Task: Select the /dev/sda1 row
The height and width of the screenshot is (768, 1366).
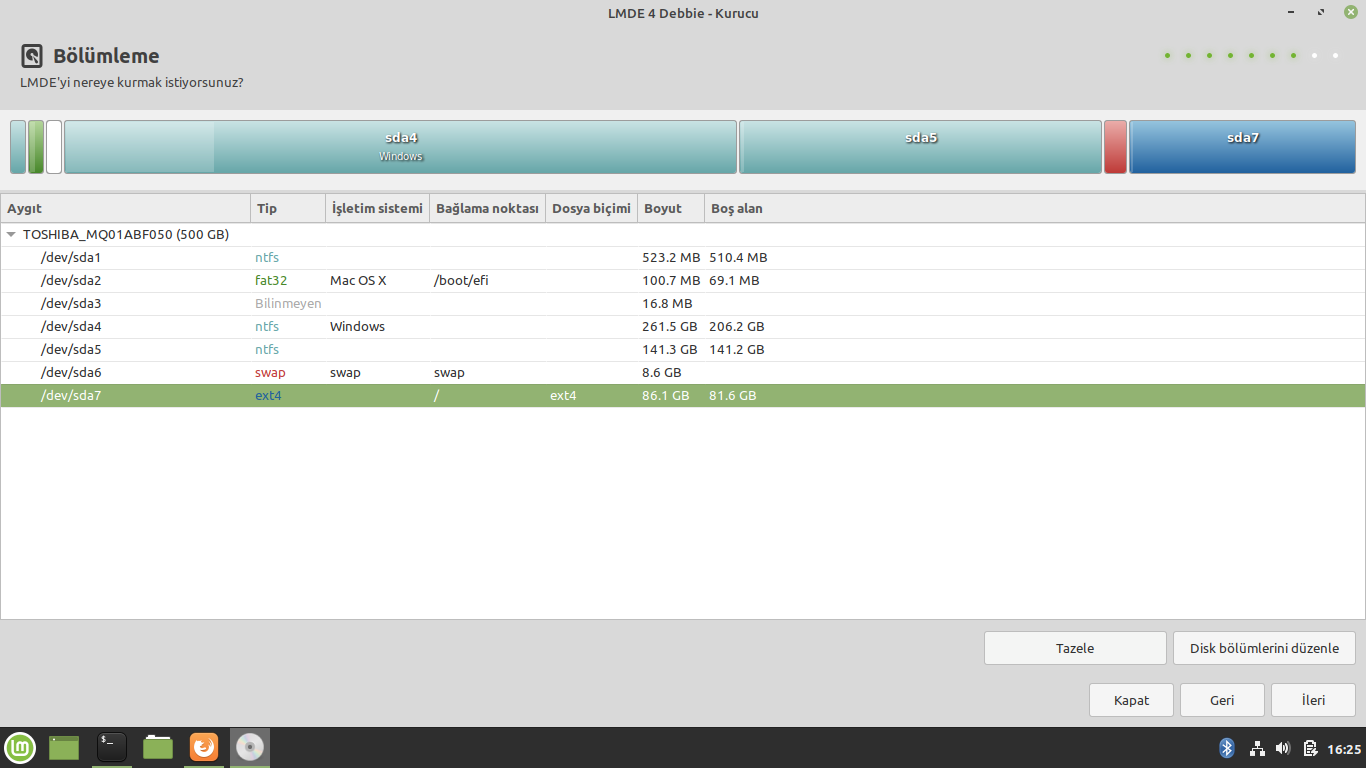Action: (683, 258)
